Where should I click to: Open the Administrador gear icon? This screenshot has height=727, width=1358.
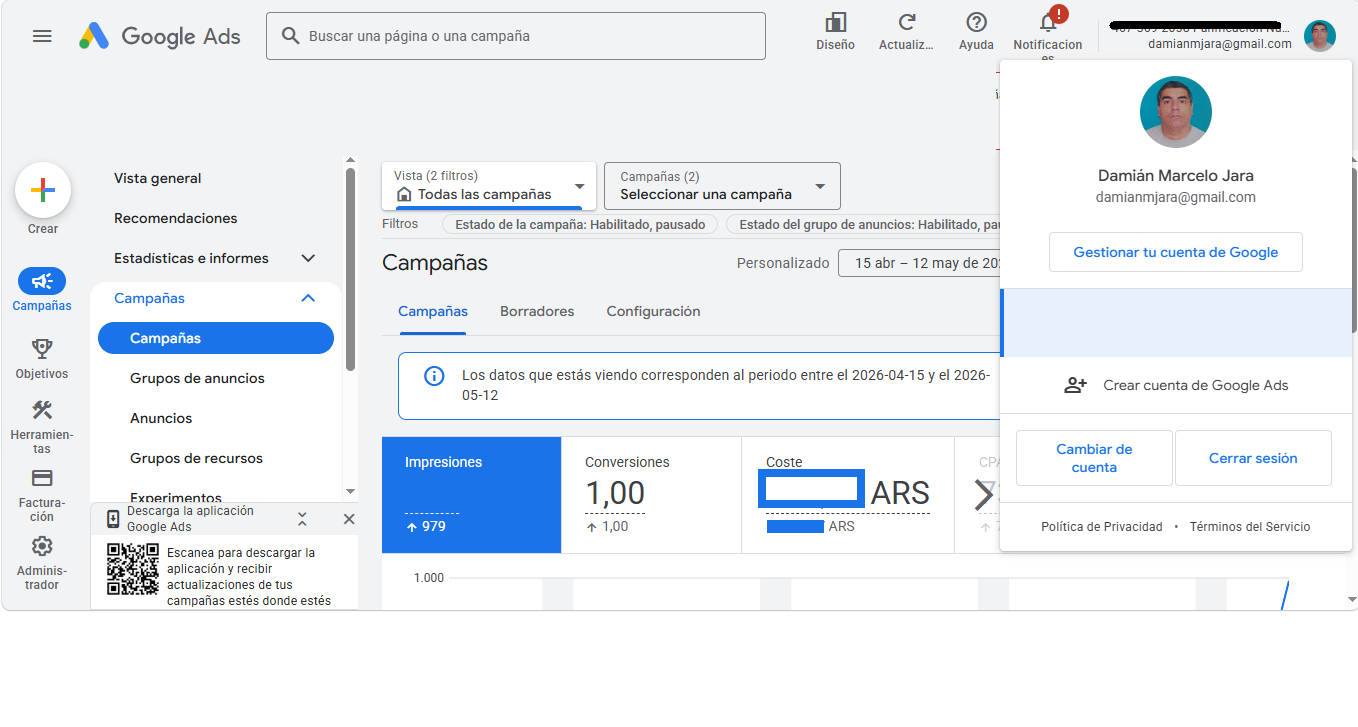(x=42, y=546)
